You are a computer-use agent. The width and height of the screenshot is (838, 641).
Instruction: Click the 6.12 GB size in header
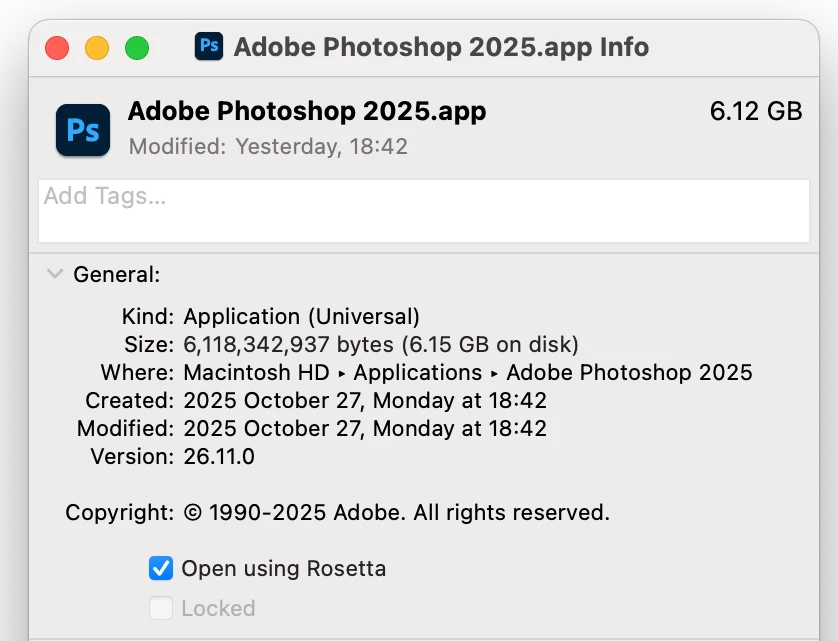tap(756, 112)
